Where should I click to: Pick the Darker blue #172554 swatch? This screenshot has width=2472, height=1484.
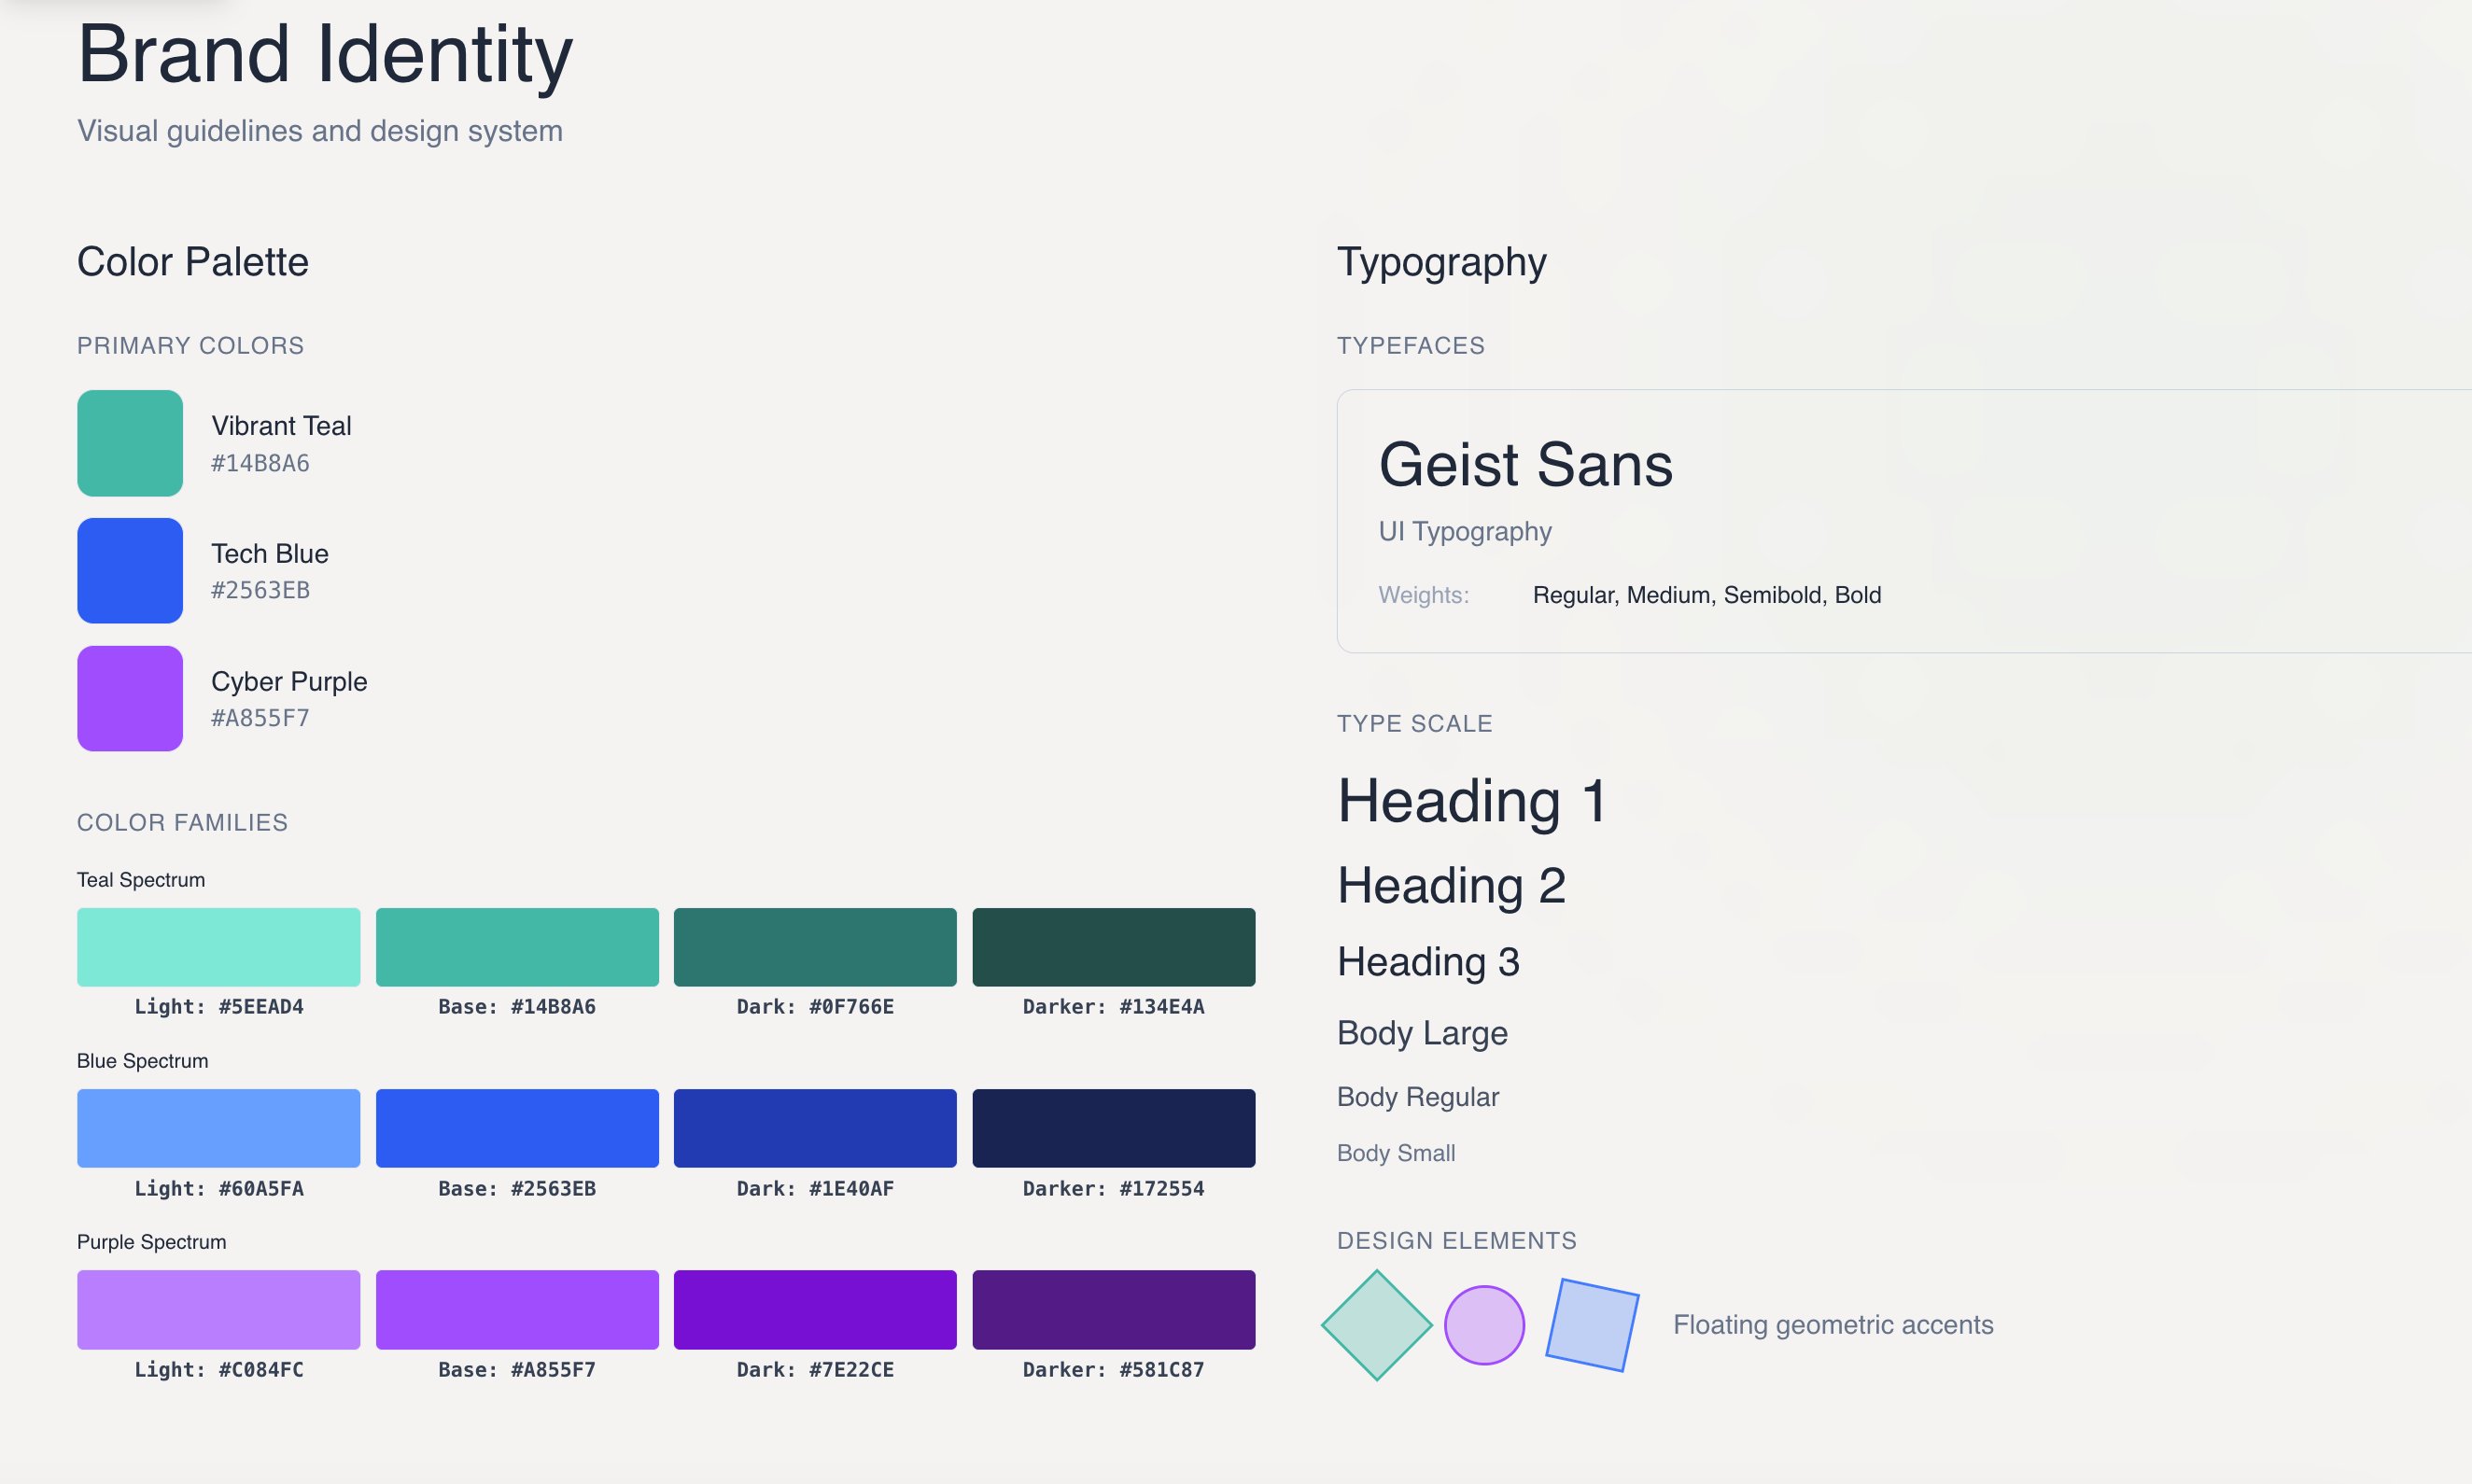[1114, 1128]
